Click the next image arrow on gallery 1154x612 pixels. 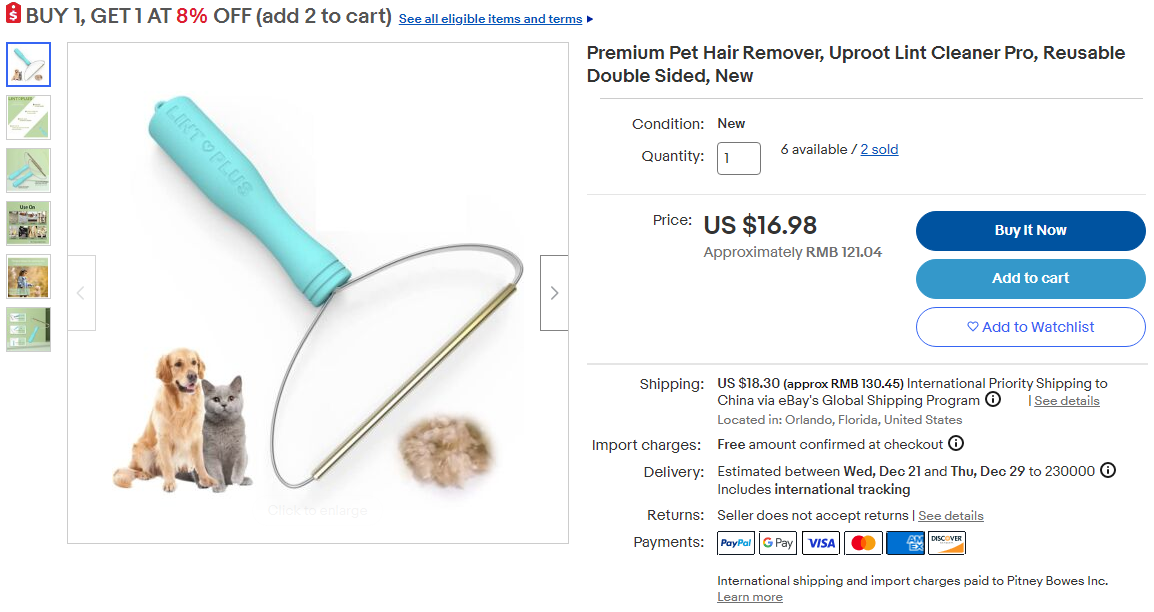(554, 293)
